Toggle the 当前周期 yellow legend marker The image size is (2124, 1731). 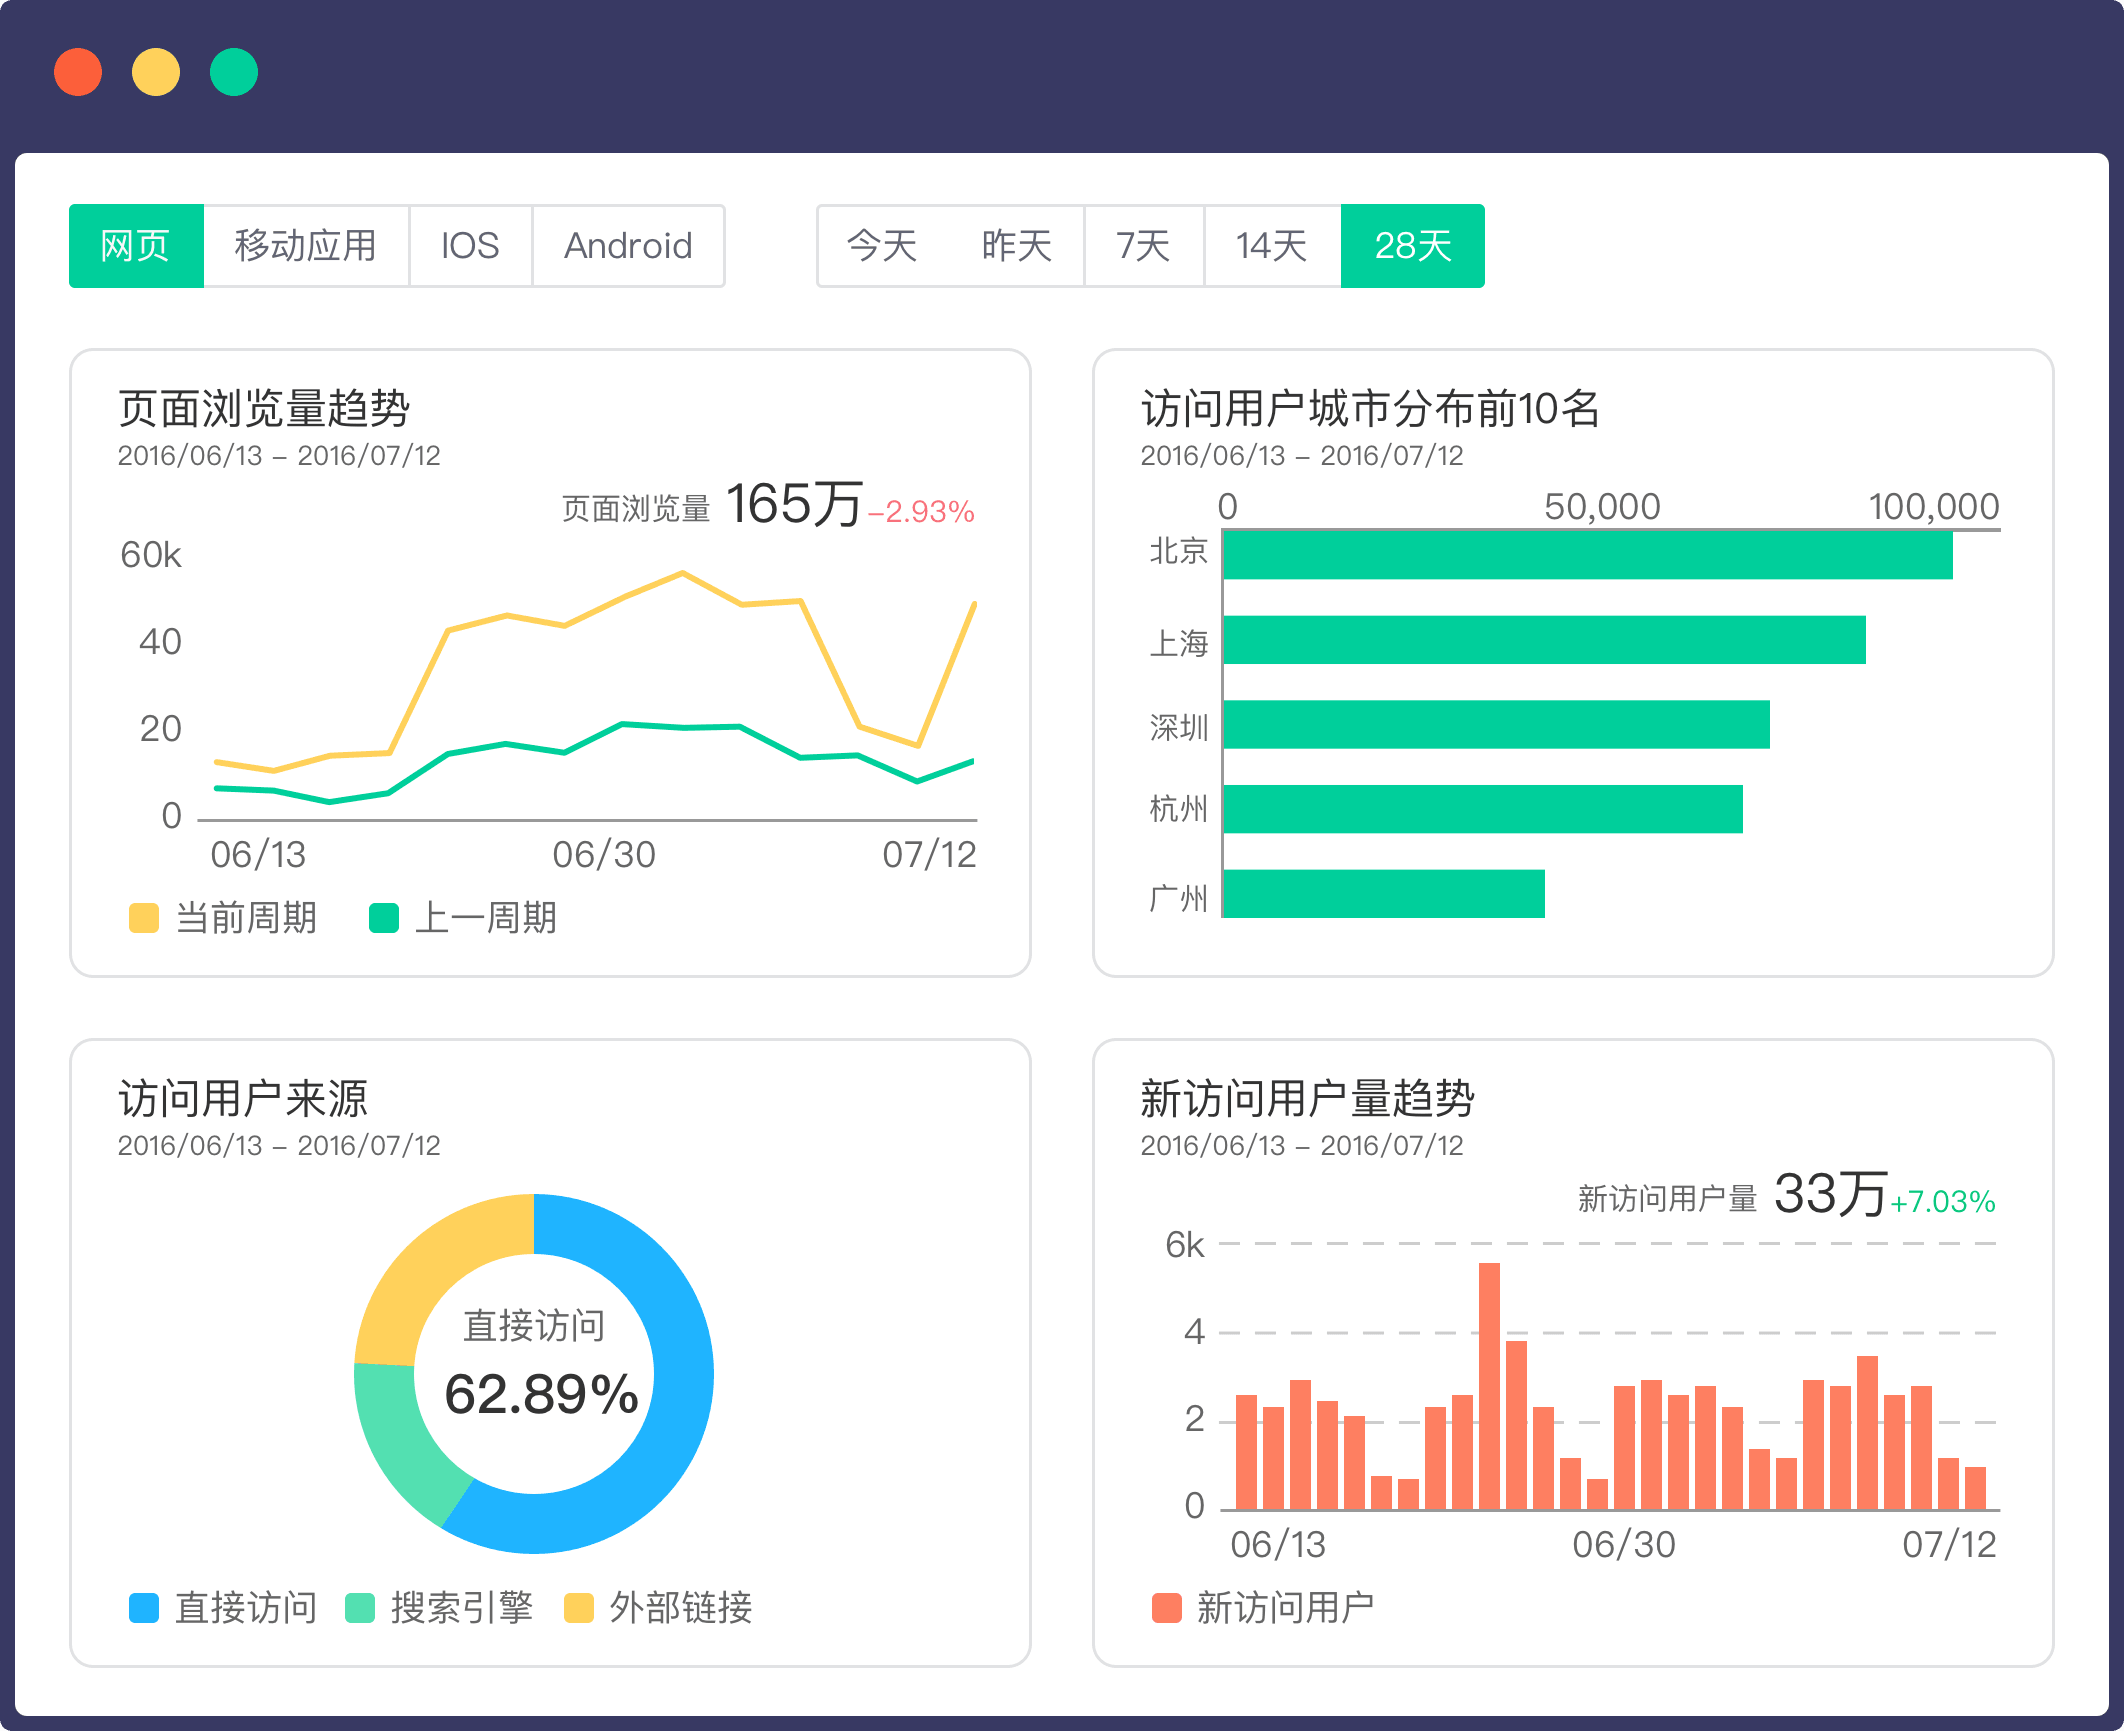(x=144, y=918)
